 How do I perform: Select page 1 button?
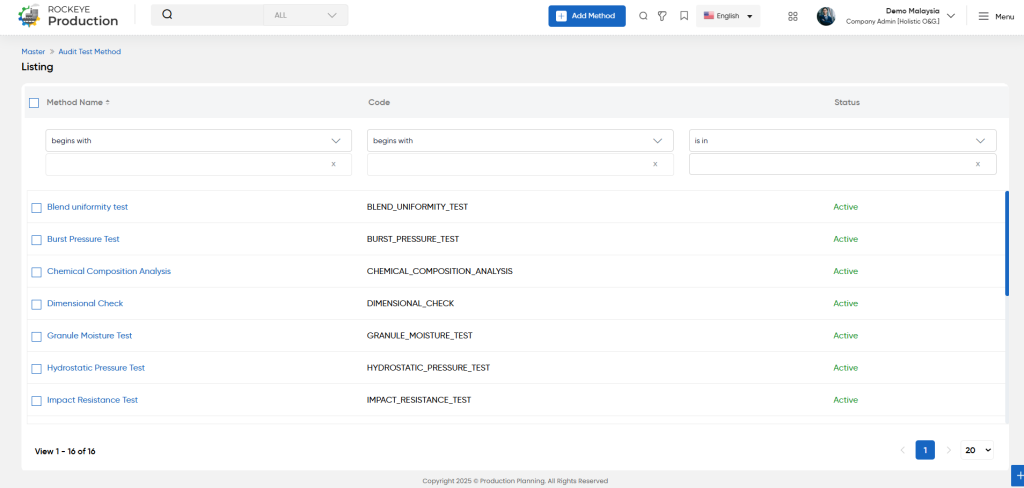click(925, 450)
